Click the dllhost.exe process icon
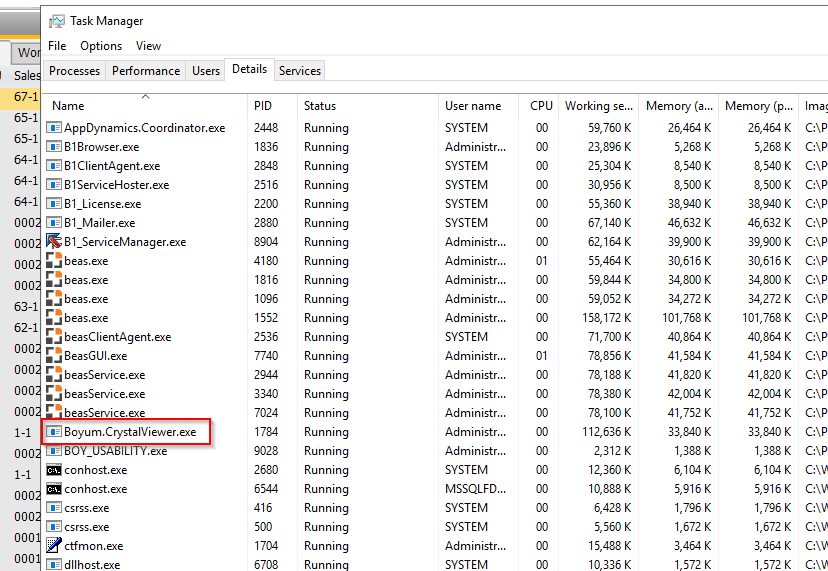 click(54, 564)
